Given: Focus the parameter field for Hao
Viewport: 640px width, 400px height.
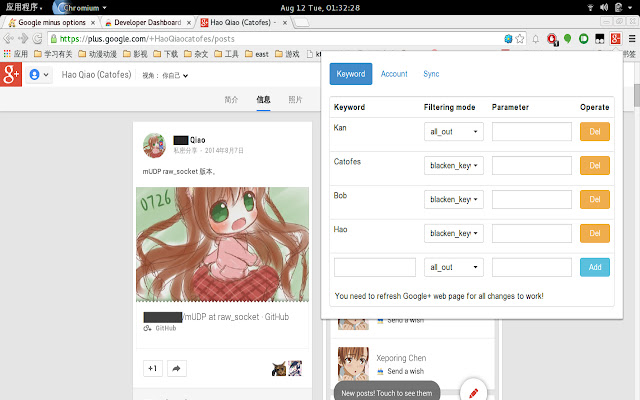Looking at the screenshot, I should [x=531, y=233].
